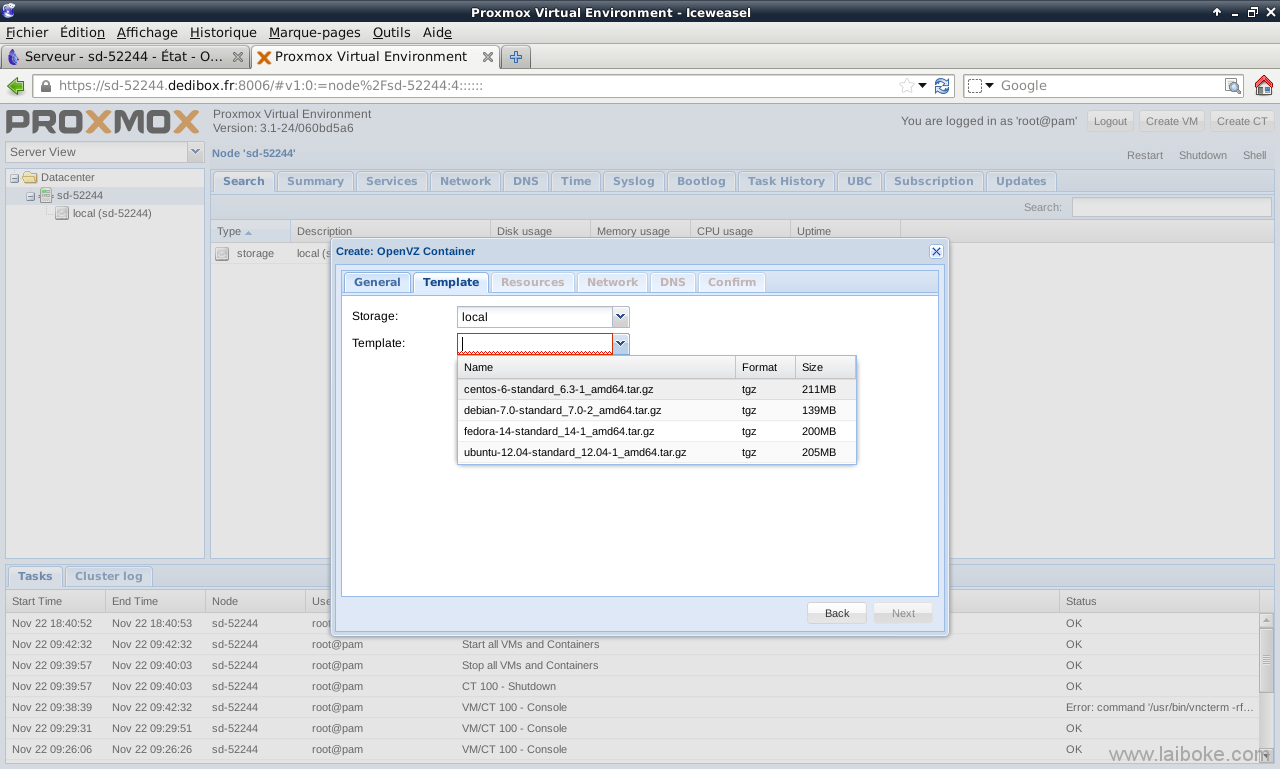Collapse the sd-52244 tree node
The height and width of the screenshot is (769, 1280).
click(31, 196)
